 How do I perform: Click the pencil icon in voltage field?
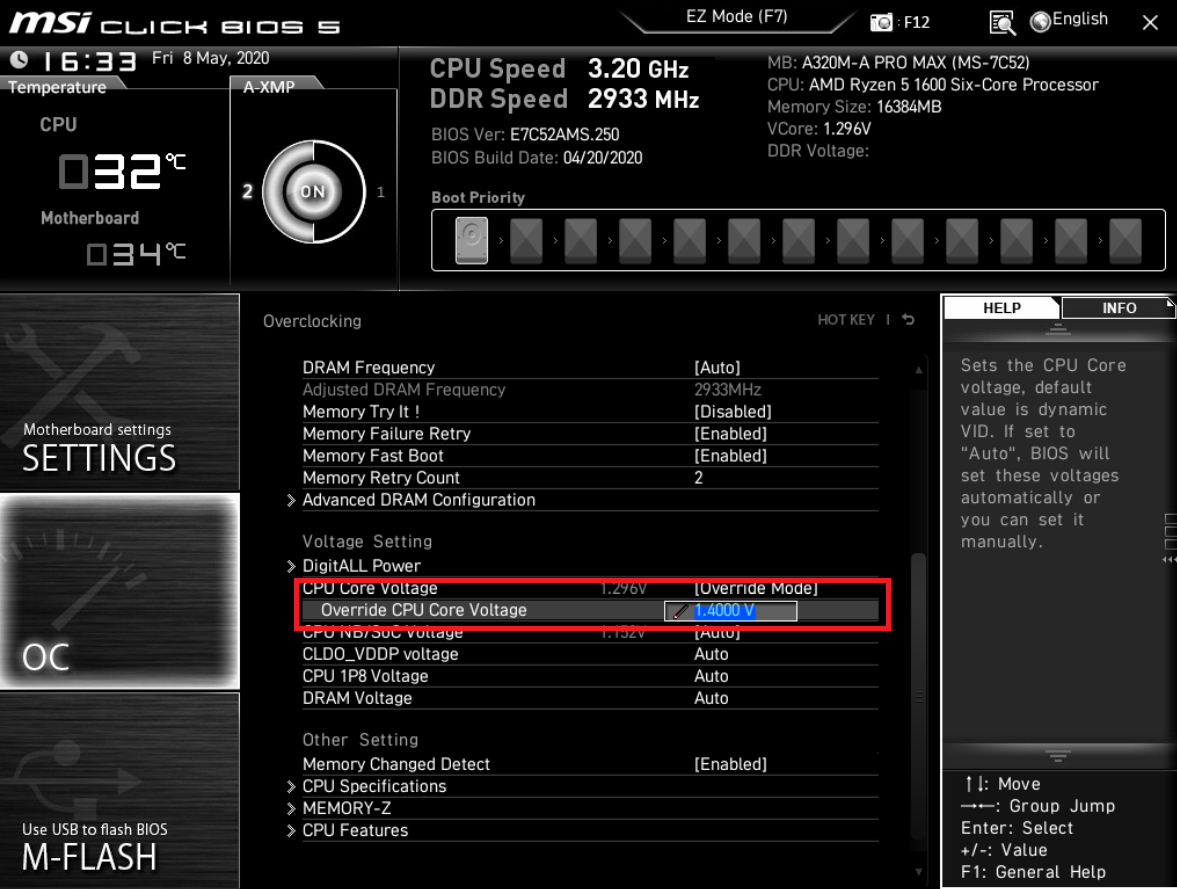pos(679,611)
